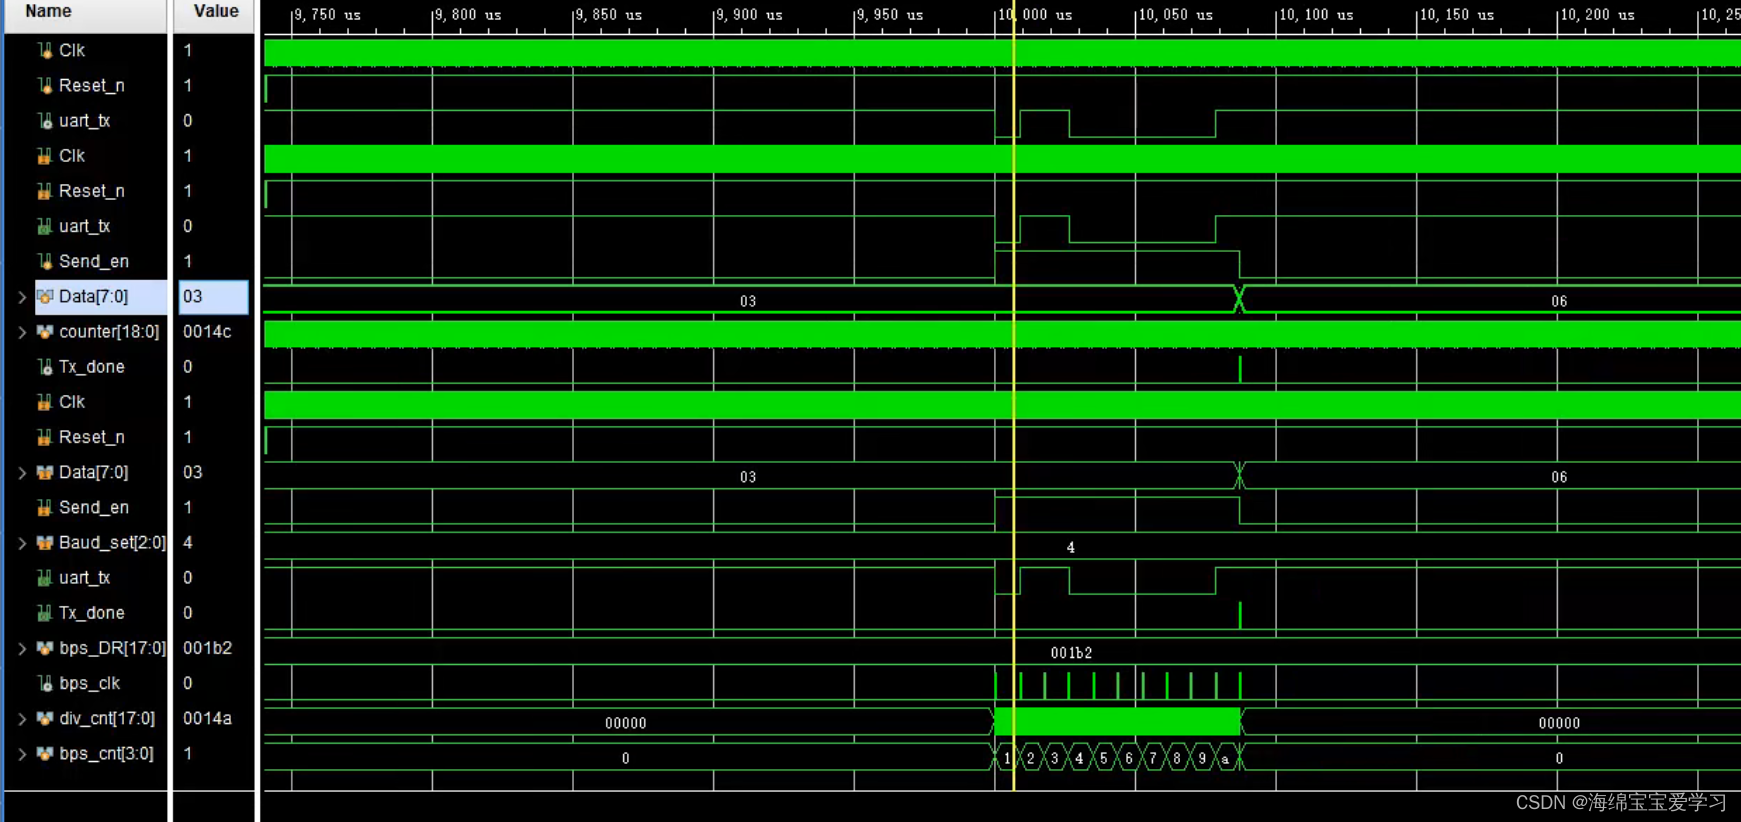Click the 001b2 label in bps_DR waveform
This screenshot has height=822, width=1741.
tap(1071, 653)
